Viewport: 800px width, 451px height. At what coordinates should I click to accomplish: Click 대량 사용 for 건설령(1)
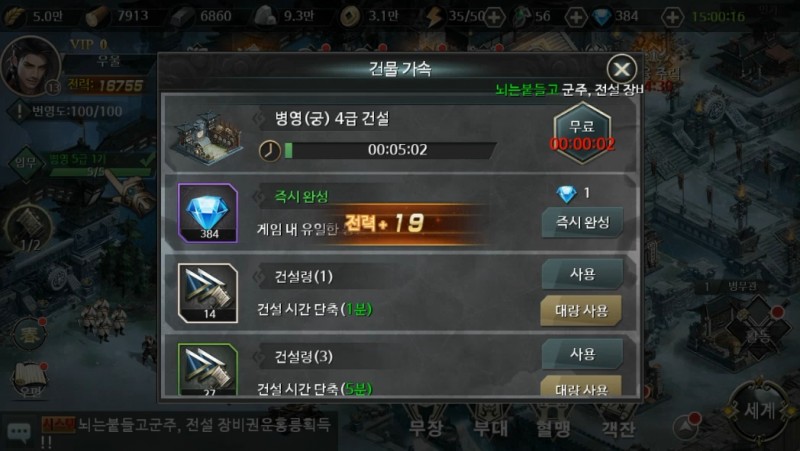click(581, 310)
